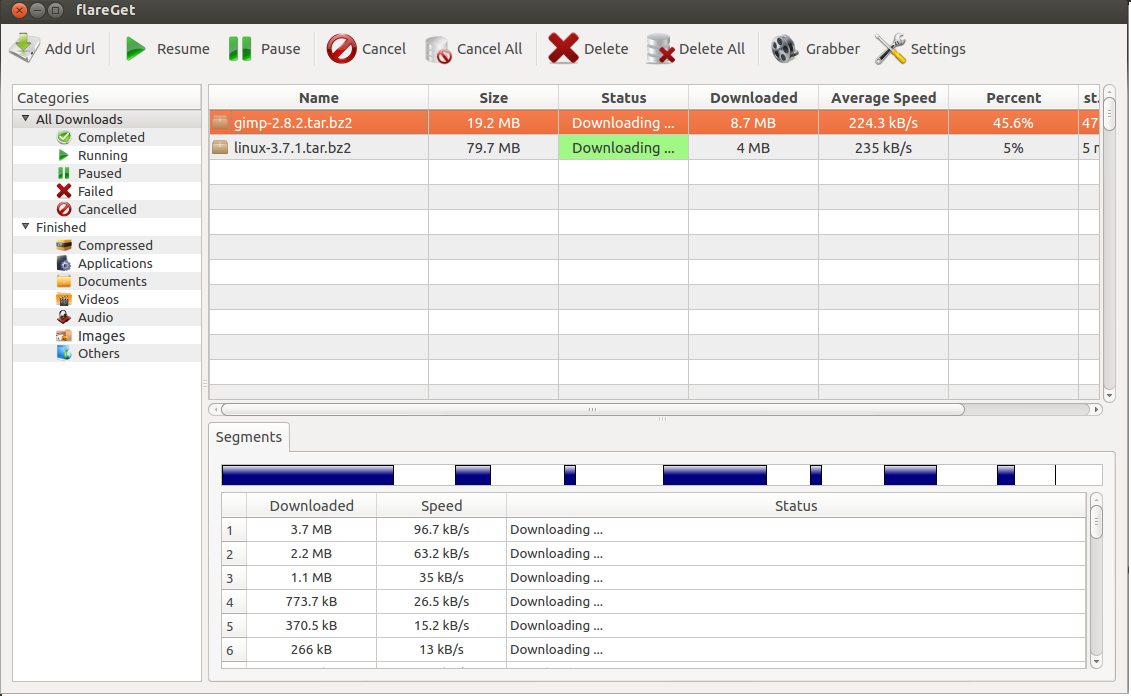
Task: Select the Cancelled category icon
Action: pyautogui.click(x=64, y=209)
